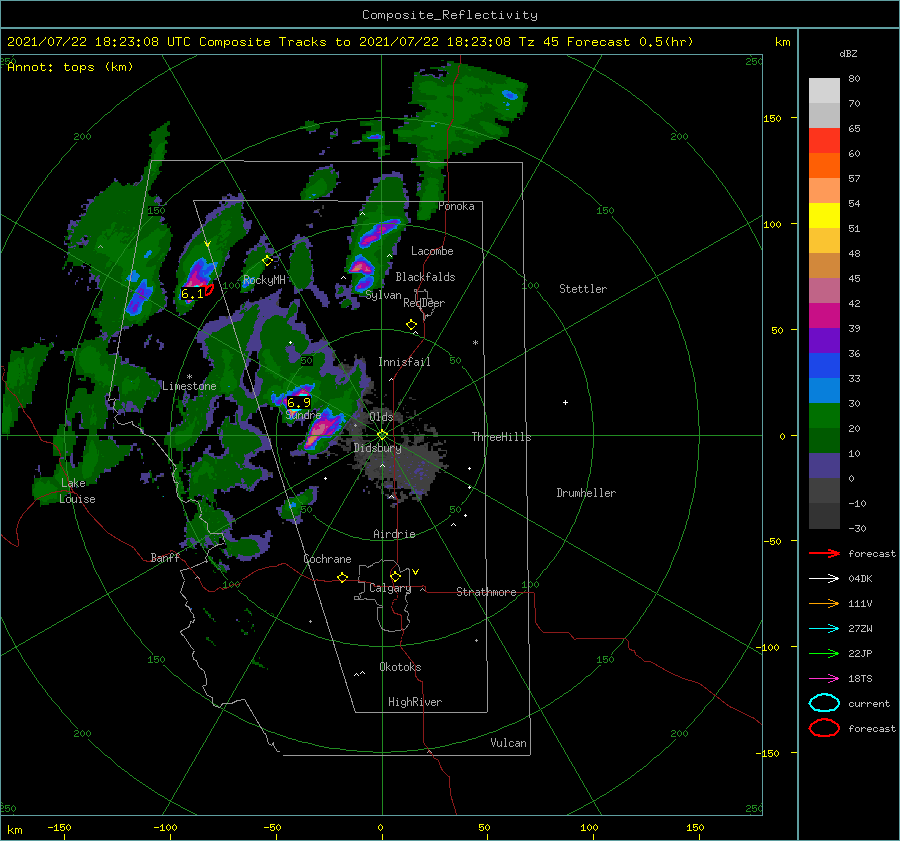This screenshot has width=900, height=841.
Task: Click the yellow diamond at radar center
Action: pyautogui.click(x=382, y=435)
